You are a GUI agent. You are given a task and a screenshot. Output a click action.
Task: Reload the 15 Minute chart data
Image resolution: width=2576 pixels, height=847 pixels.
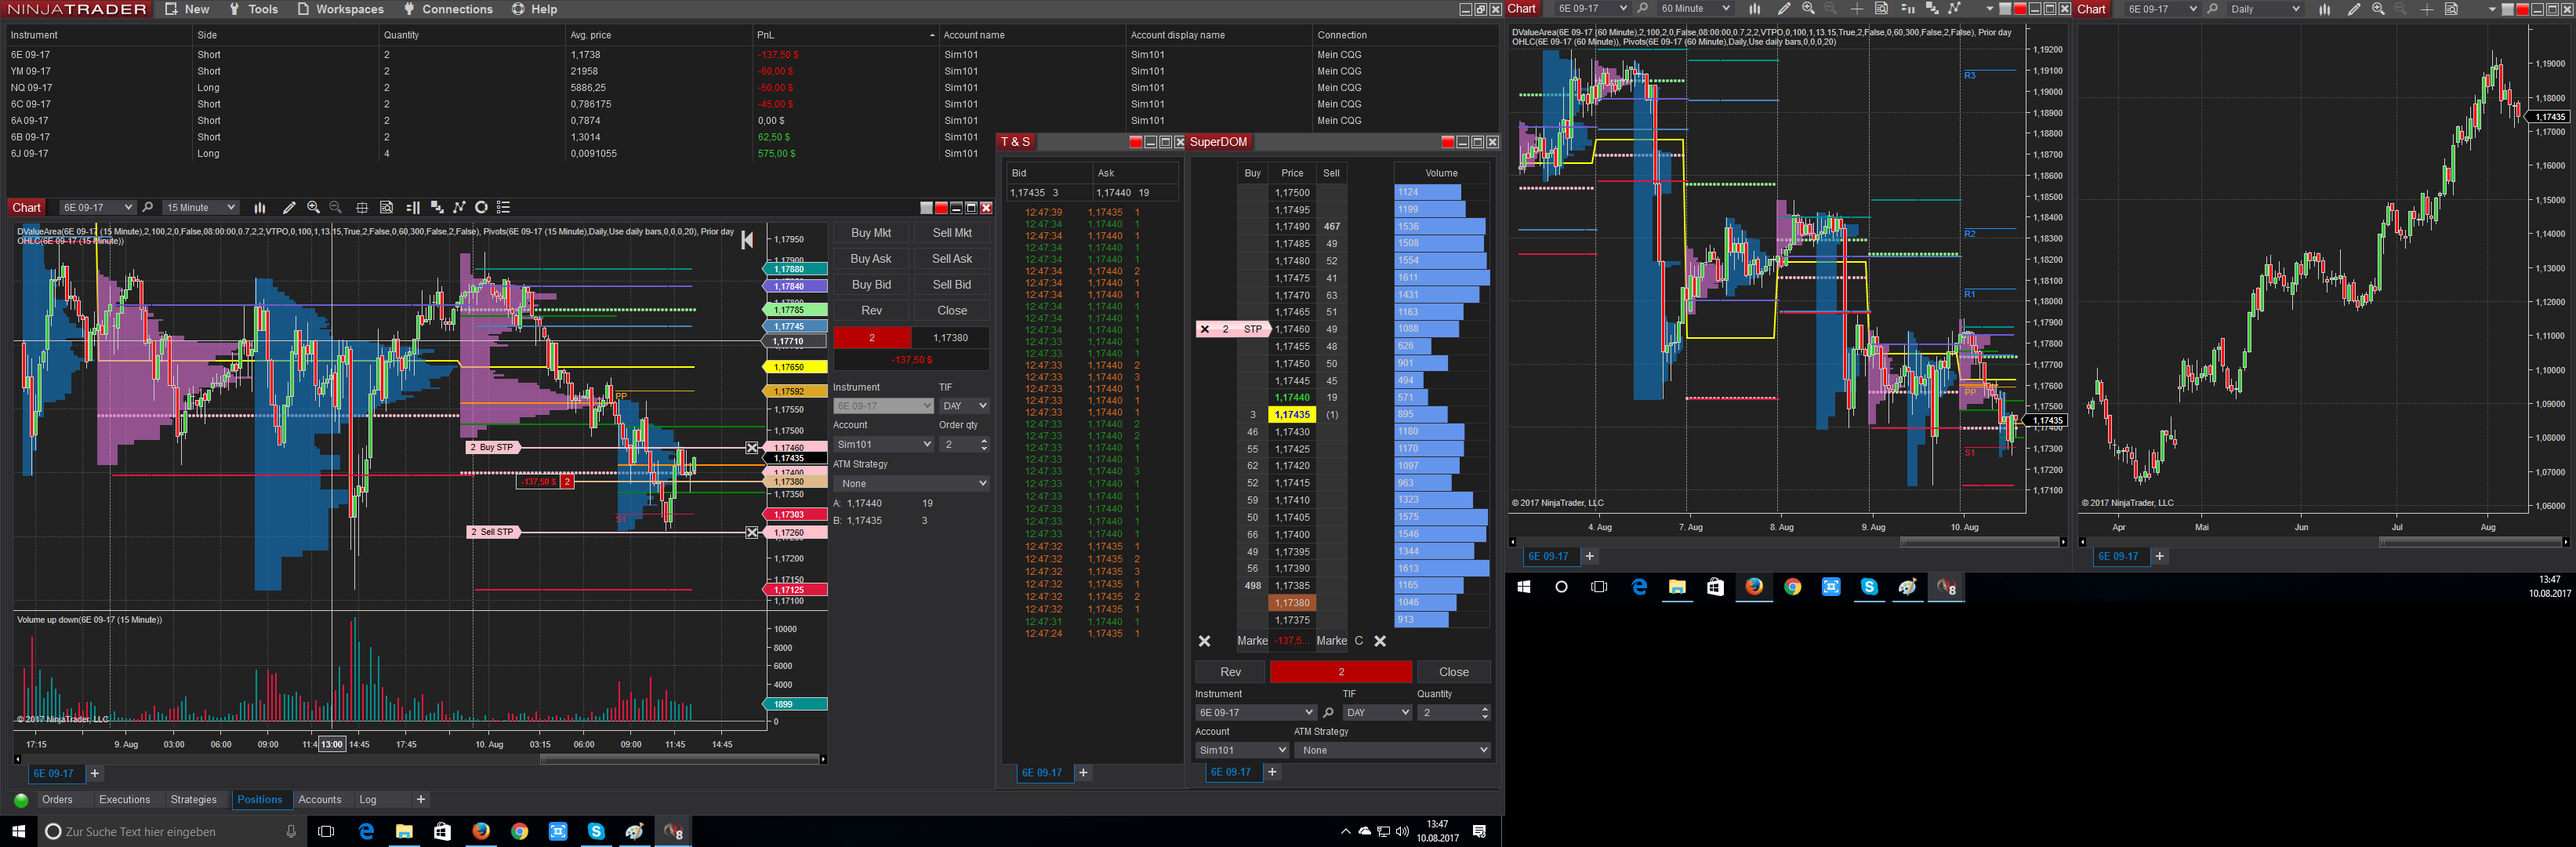481,208
